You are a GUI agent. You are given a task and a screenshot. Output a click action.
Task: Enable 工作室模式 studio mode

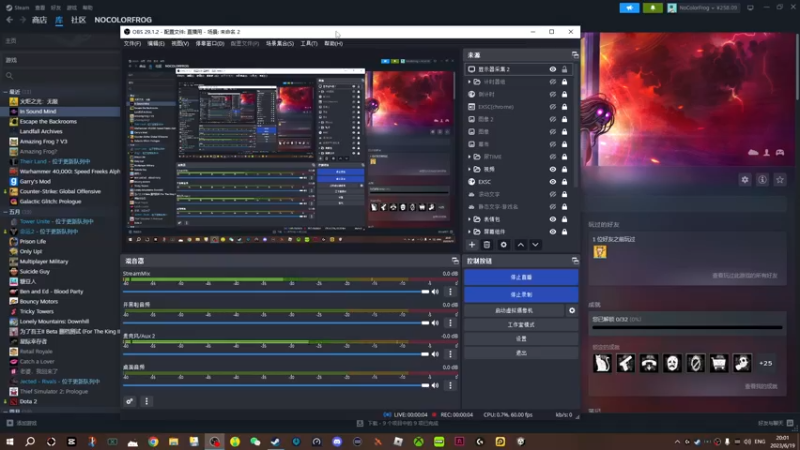click(521, 324)
